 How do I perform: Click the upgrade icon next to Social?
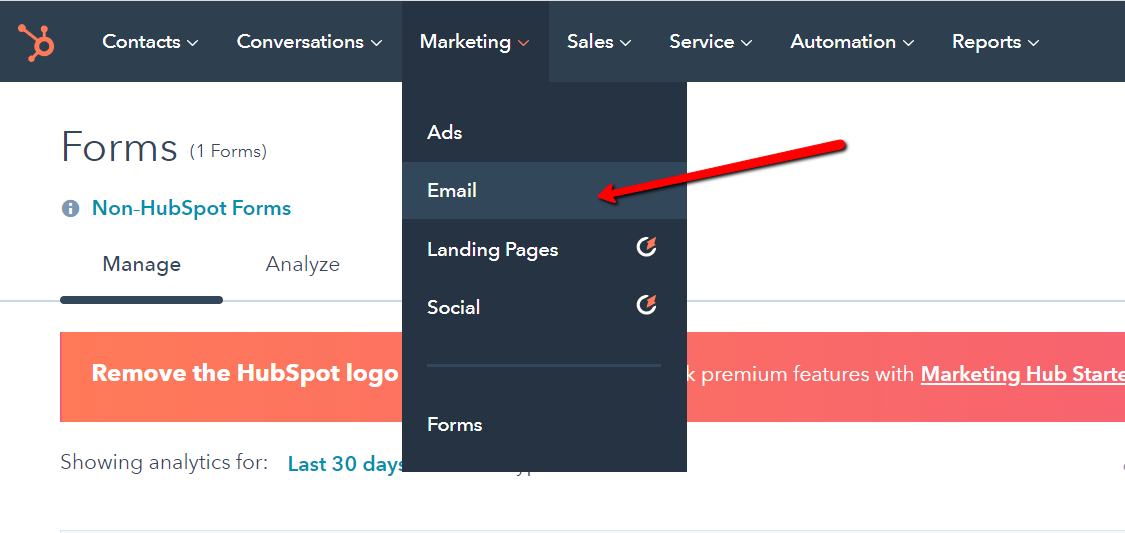coord(647,305)
